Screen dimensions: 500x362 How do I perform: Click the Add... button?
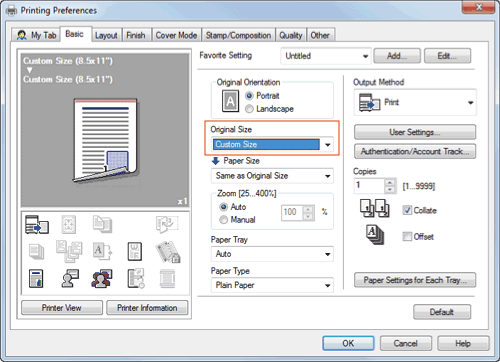tap(397, 56)
